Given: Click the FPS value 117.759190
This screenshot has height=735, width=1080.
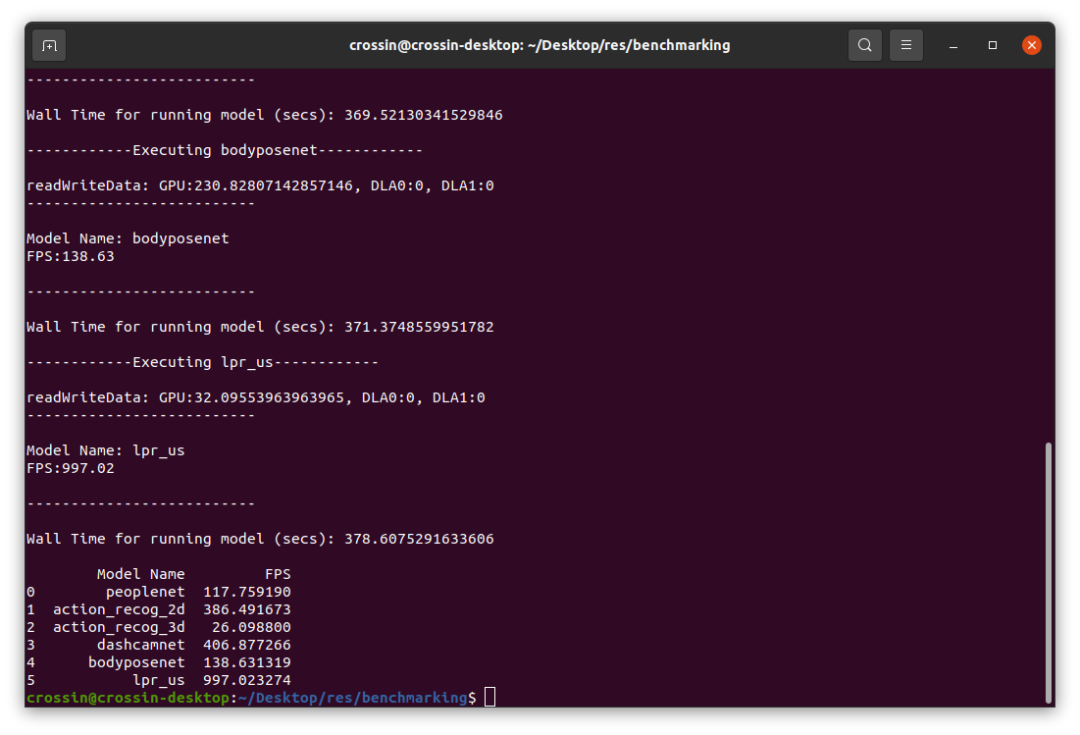Looking at the screenshot, I should coord(247,592).
